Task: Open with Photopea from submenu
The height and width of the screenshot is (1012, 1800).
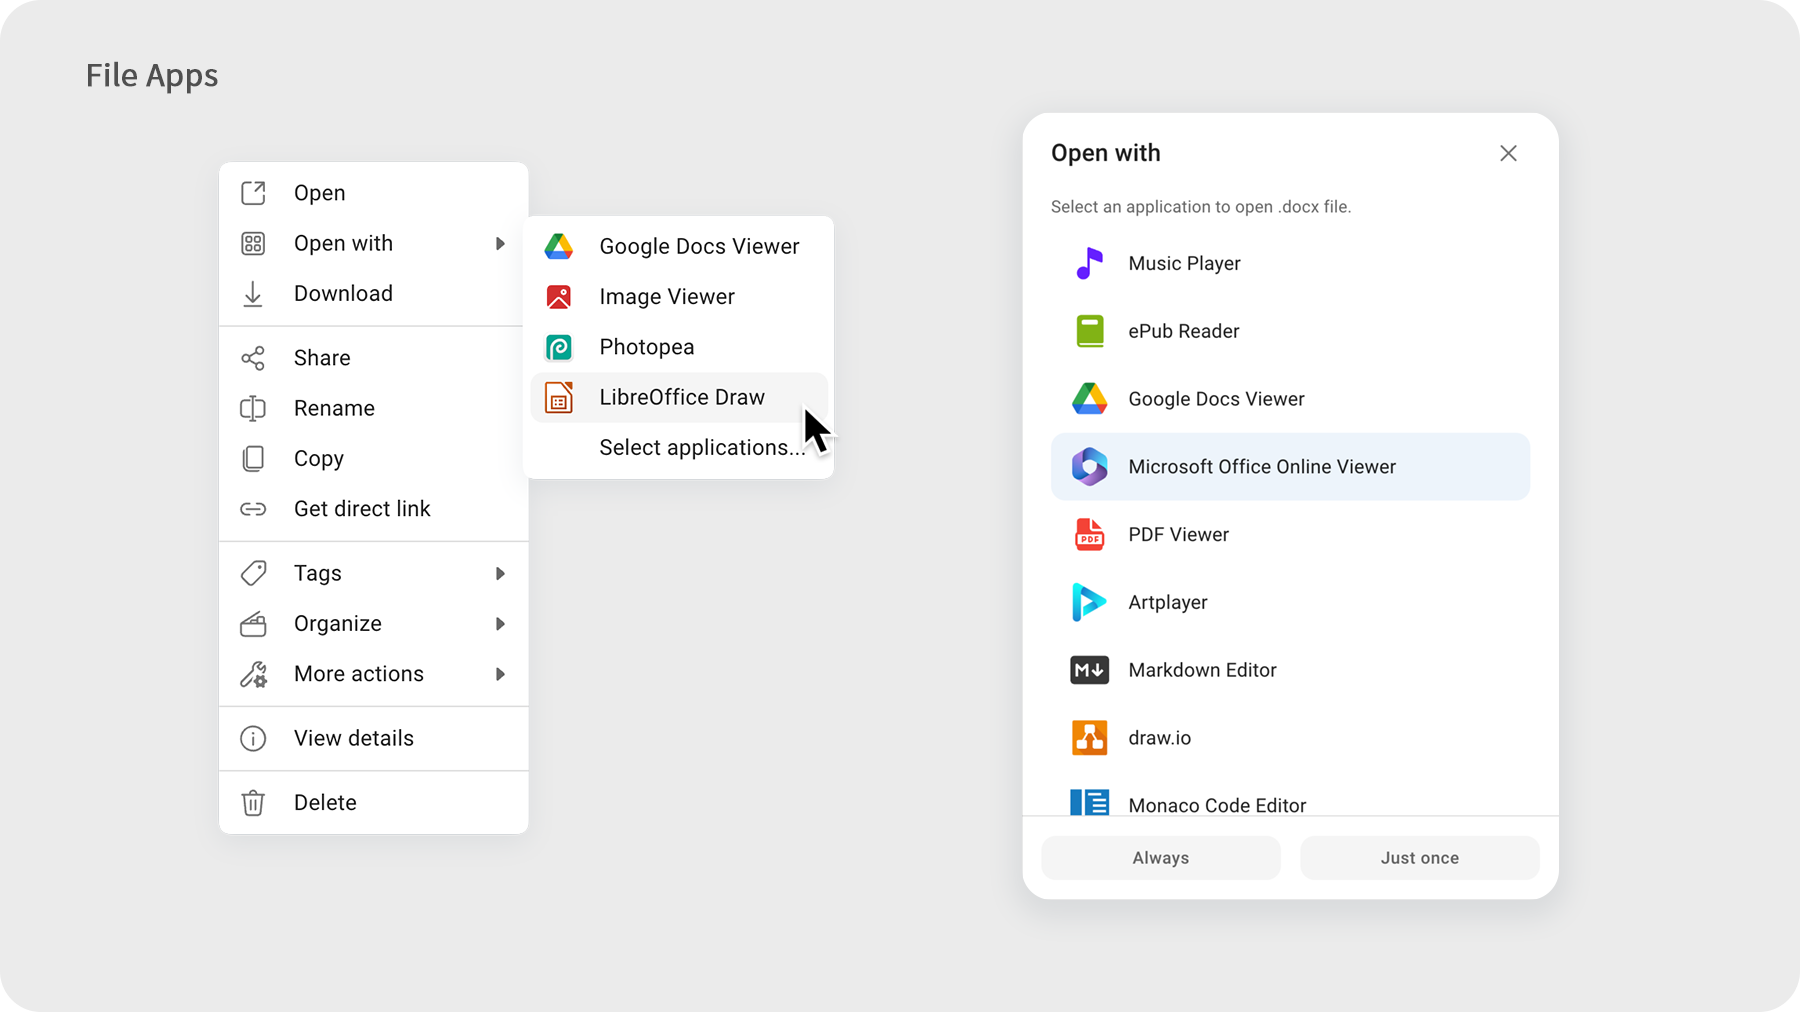Action: (x=679, y=347)
